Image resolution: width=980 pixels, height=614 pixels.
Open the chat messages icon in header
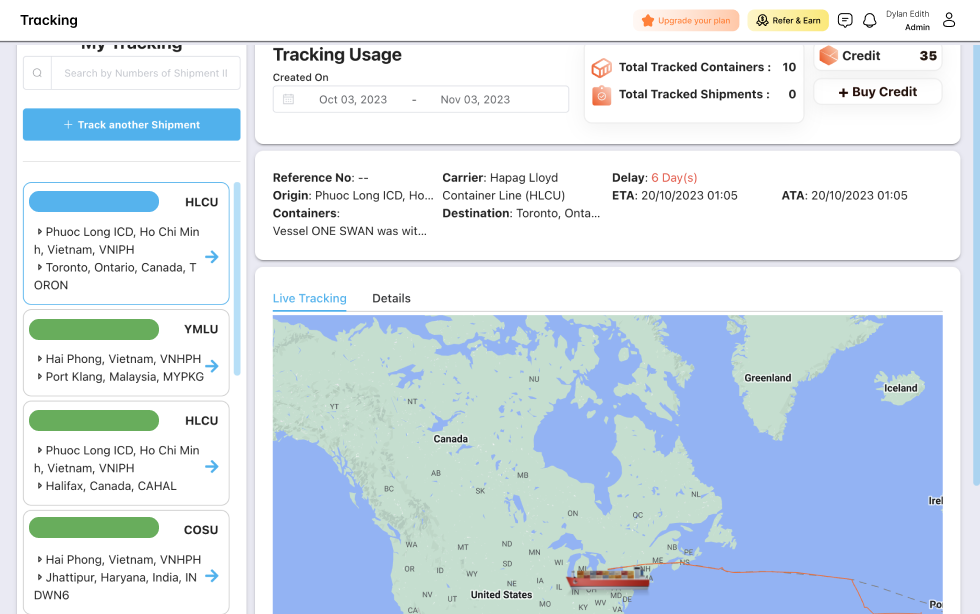[844, 21]
